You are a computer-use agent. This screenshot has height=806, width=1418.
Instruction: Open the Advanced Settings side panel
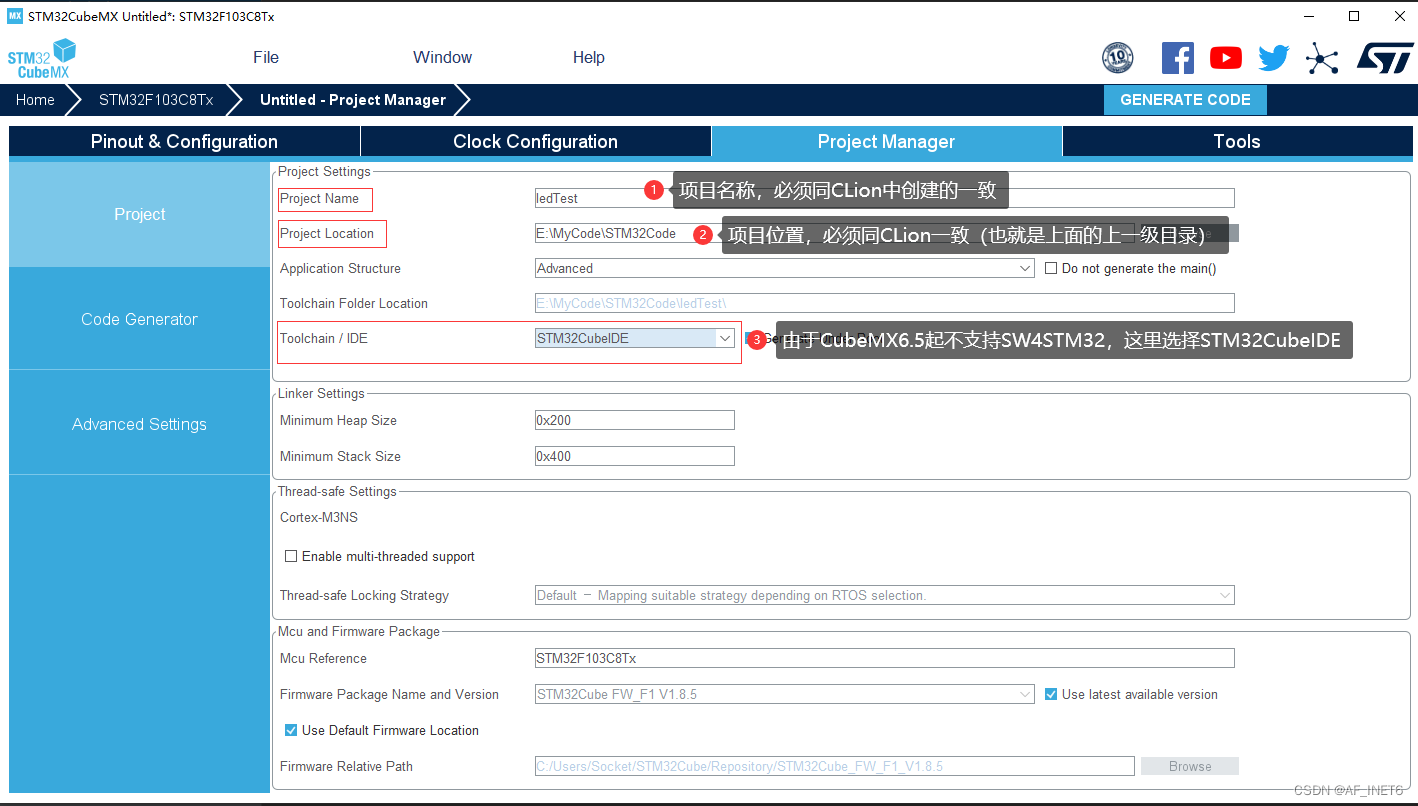(x=140, y=424)
